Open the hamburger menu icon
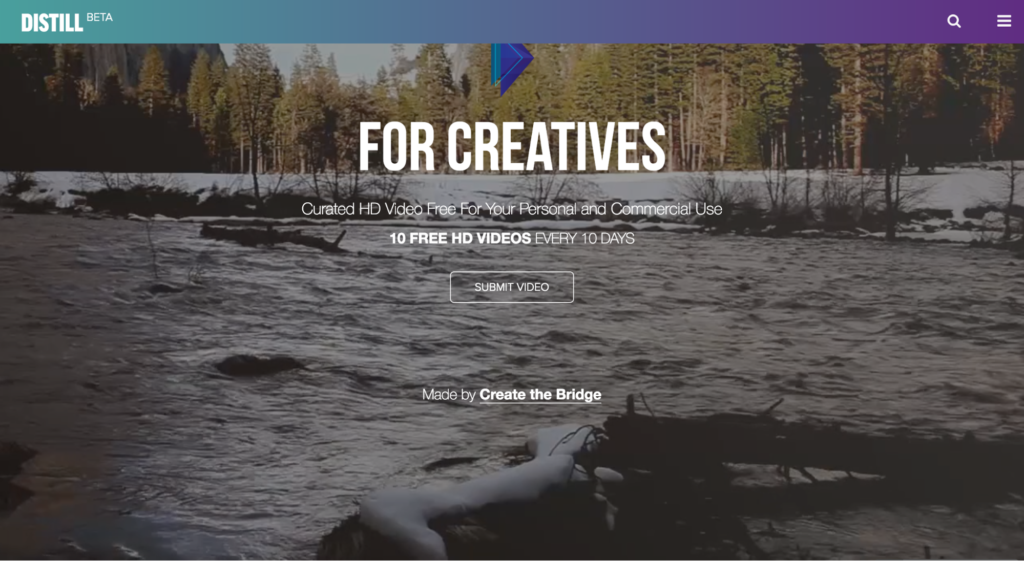Screen dimensions: 1024x561 1004,22
